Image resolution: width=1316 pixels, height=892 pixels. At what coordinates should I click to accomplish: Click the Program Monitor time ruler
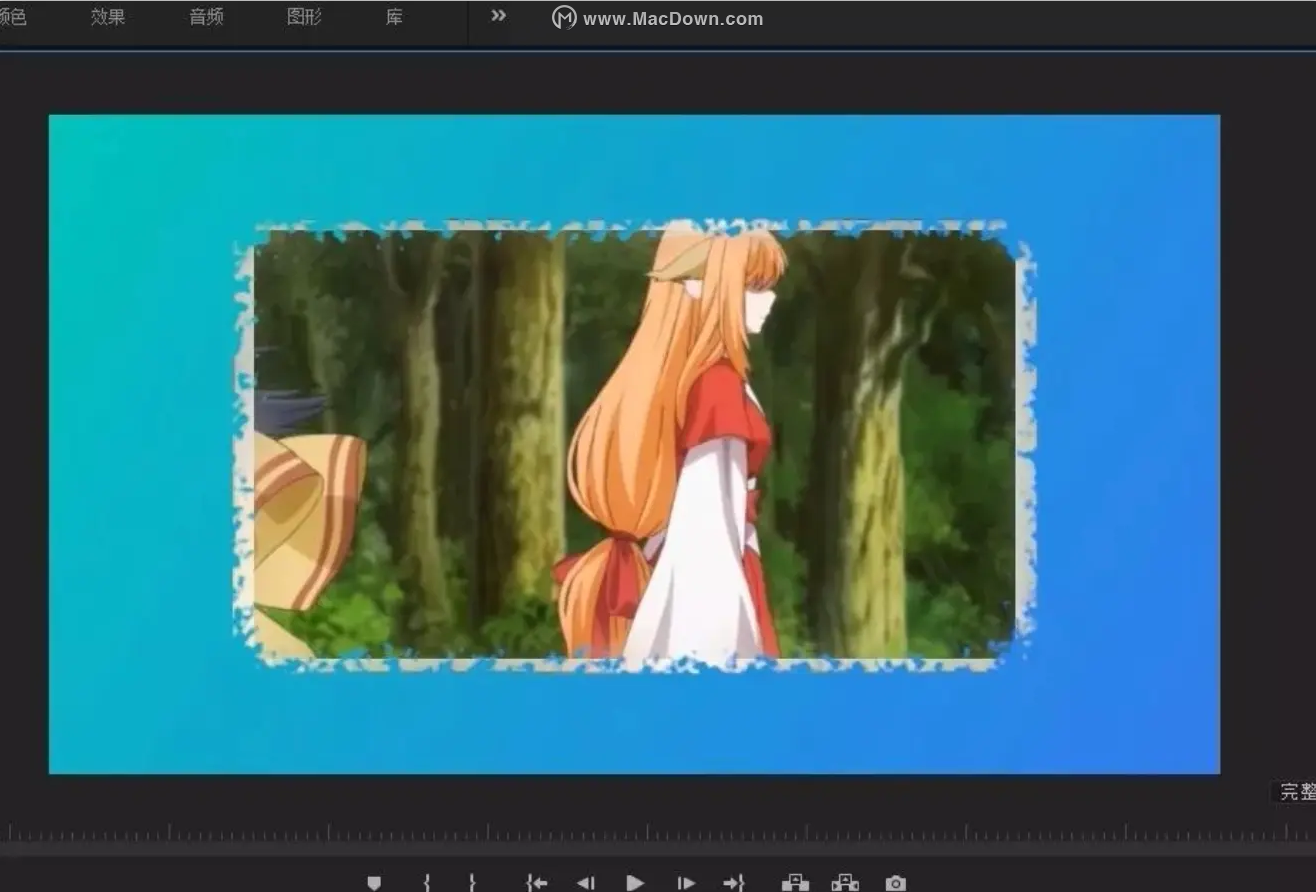[658, 832]
